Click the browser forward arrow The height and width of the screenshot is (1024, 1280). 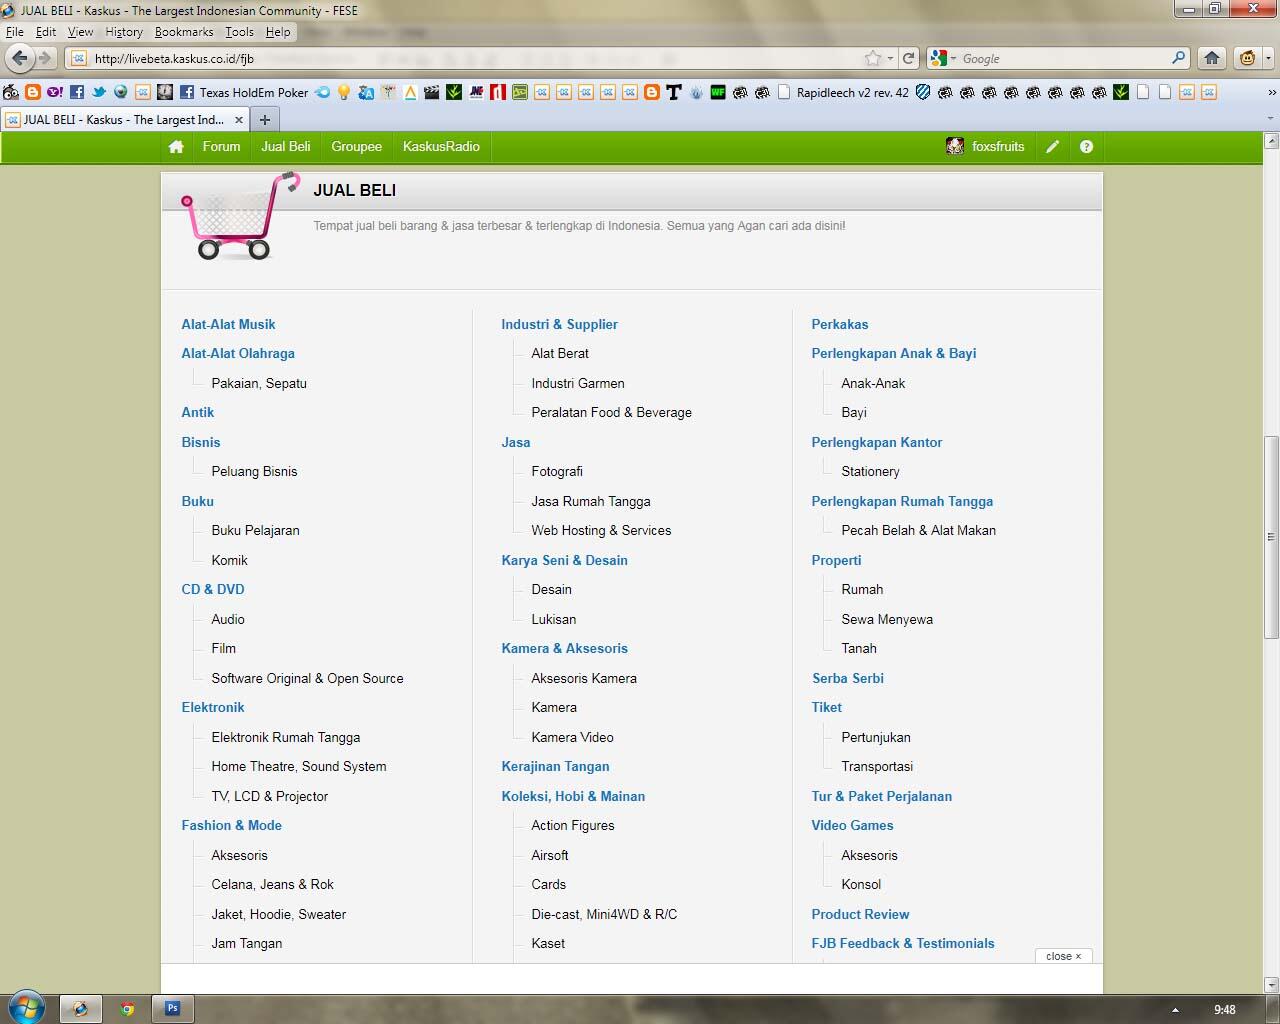click(44, 58)
